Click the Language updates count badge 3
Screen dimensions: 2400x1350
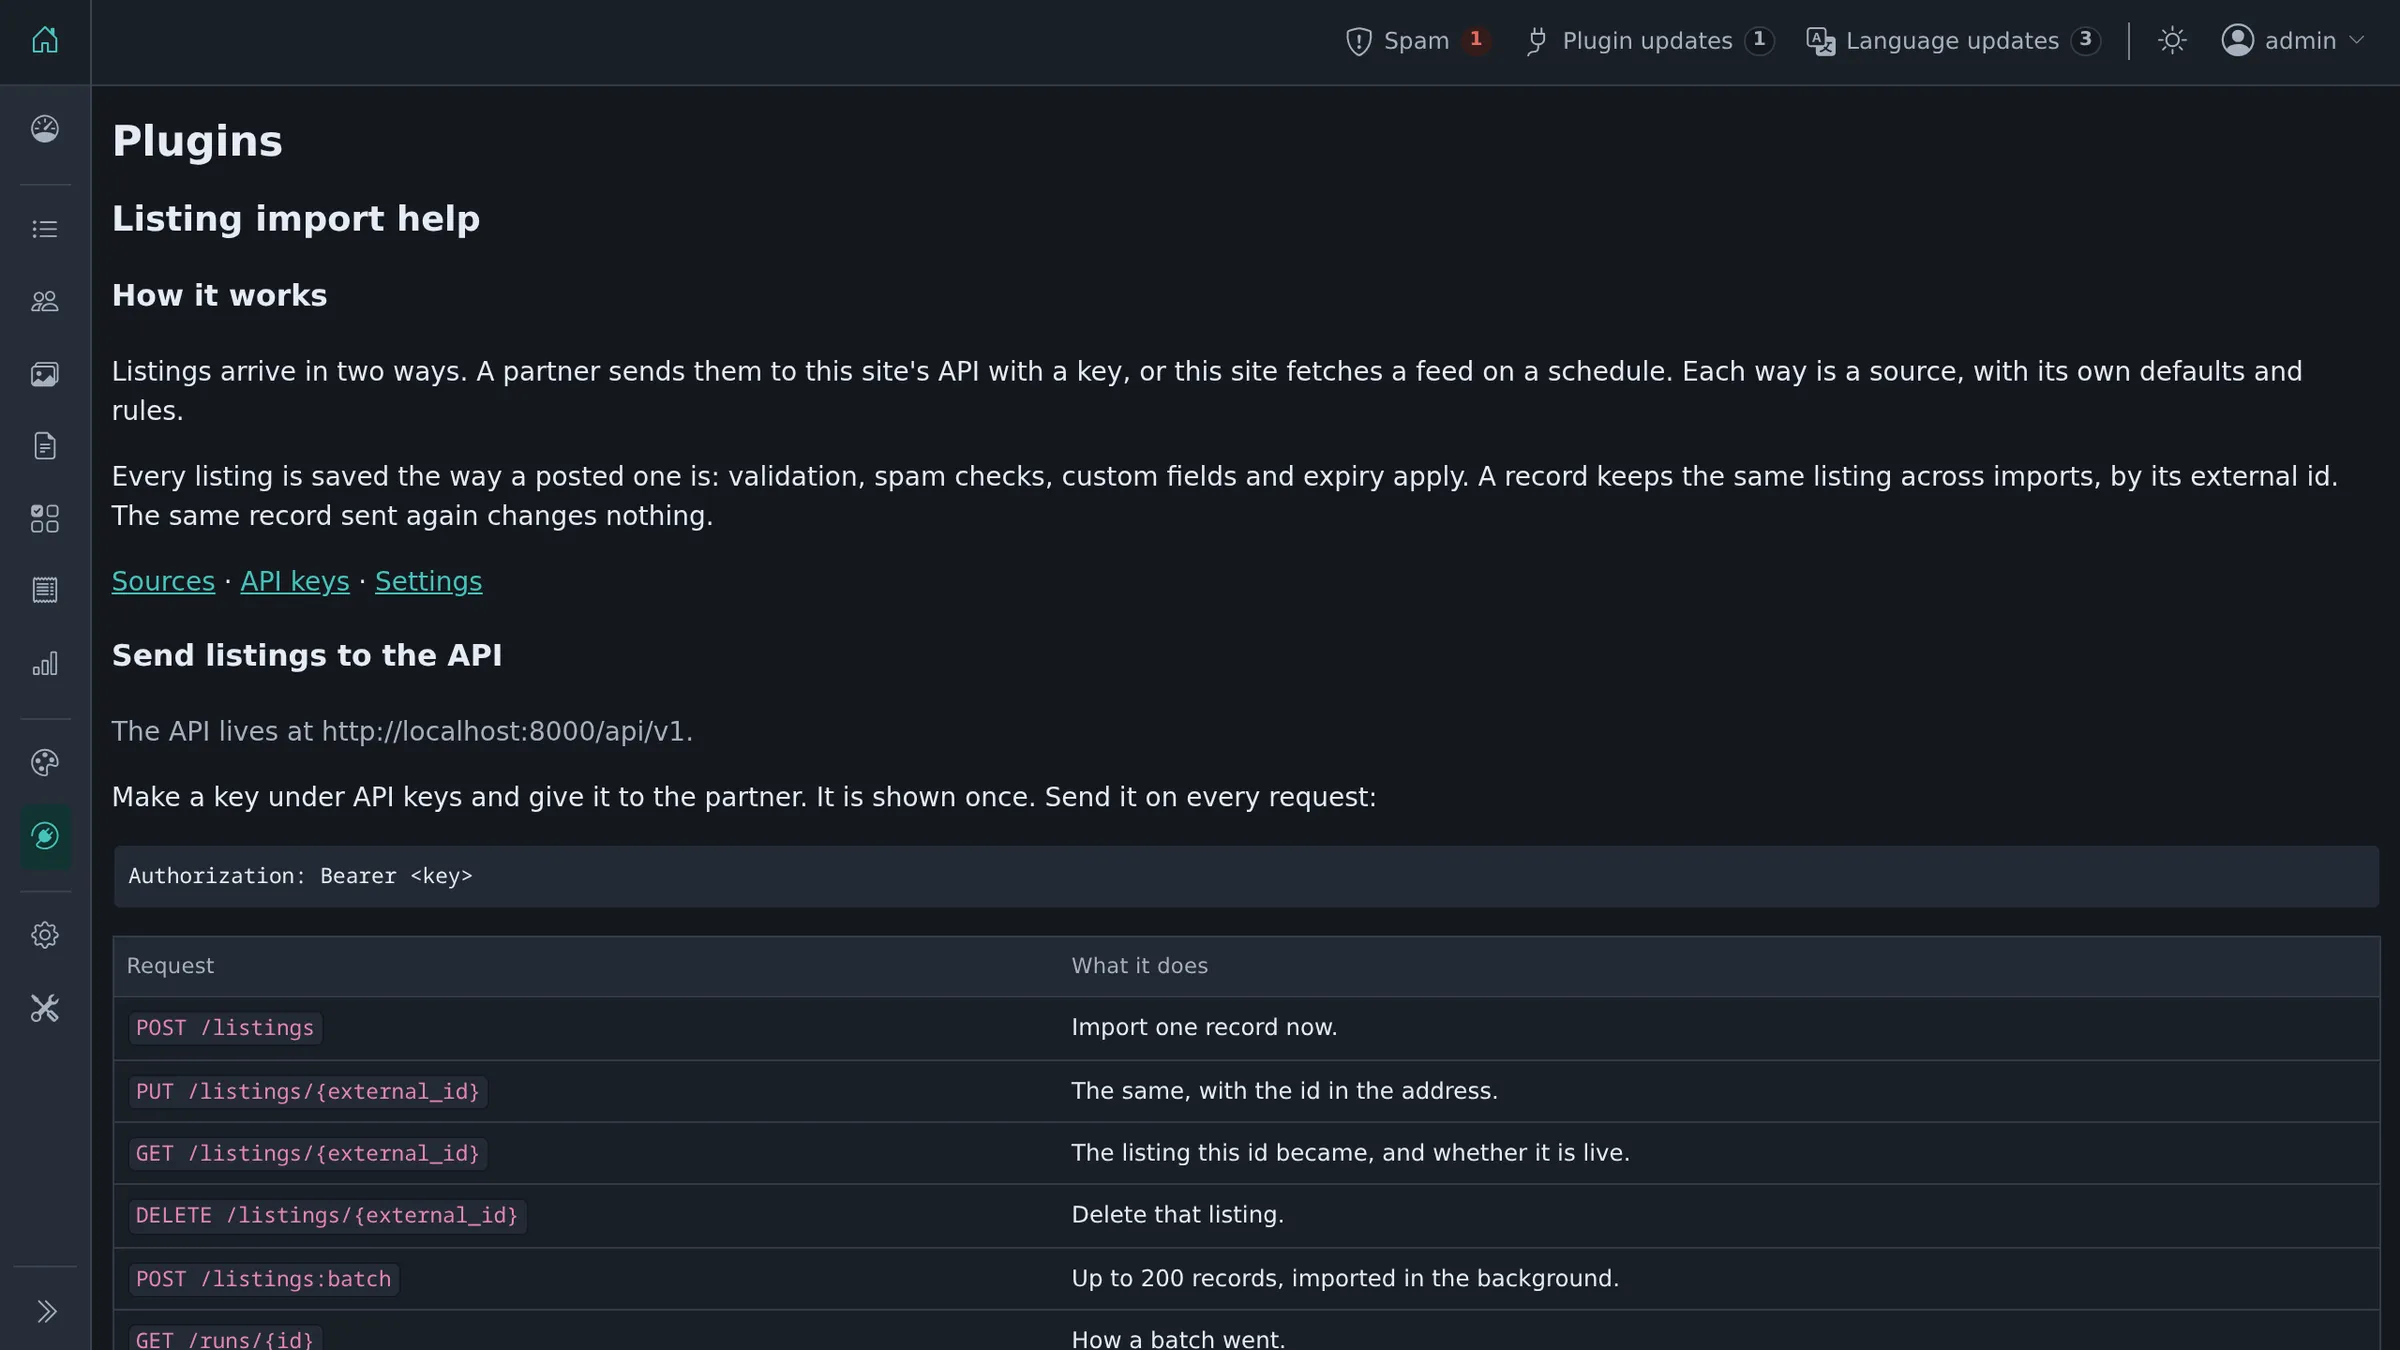pos(2085,40)
